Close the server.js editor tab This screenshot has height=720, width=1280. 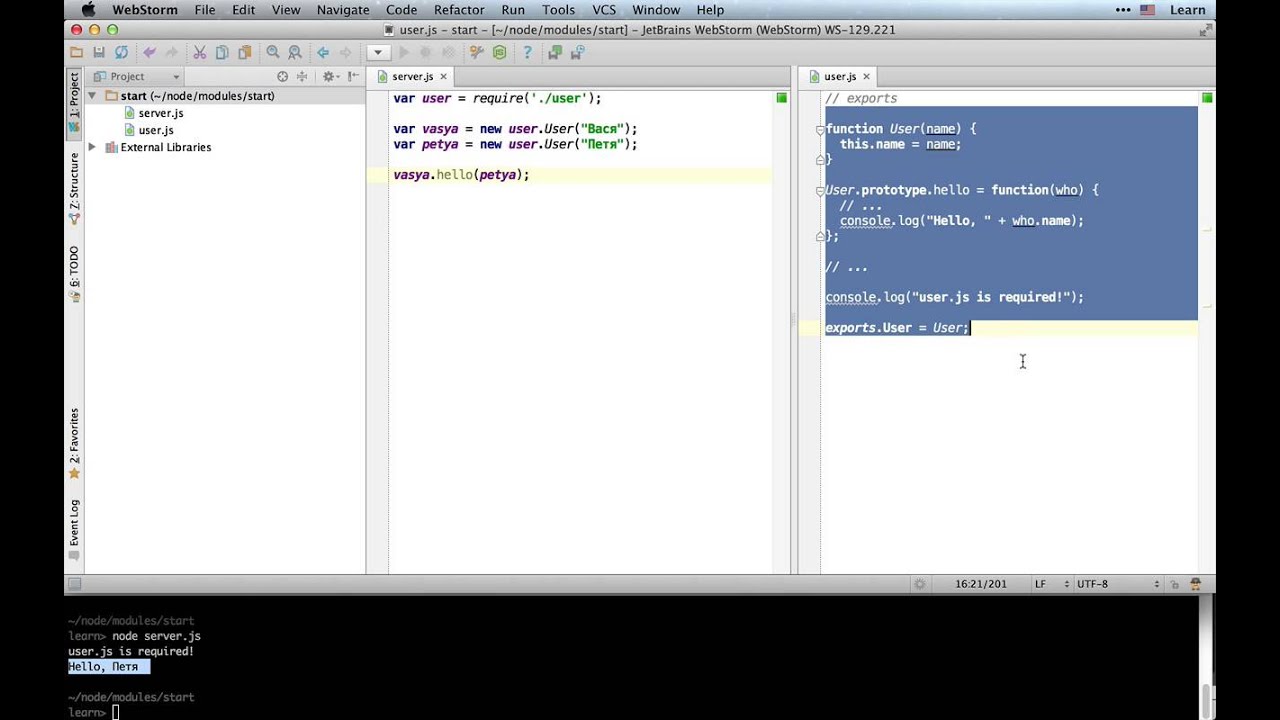pos(444,76)
